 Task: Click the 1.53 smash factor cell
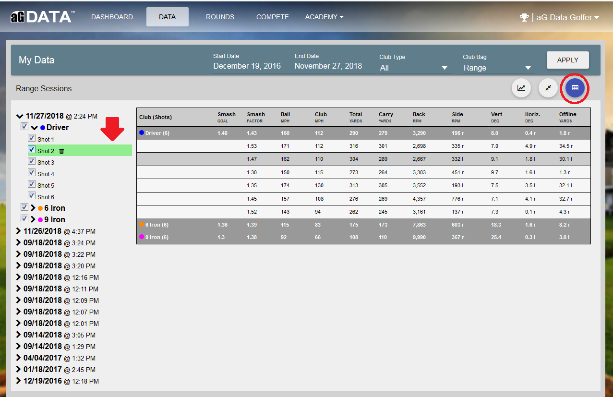coord(252,146)
